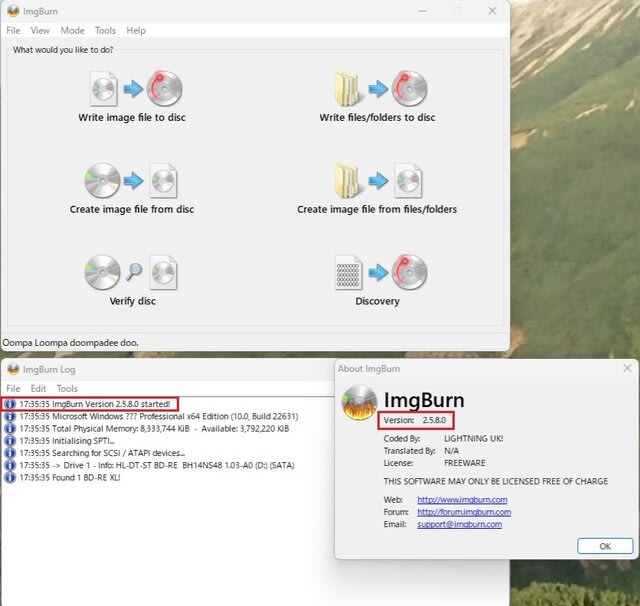
Task: Click the Write files/folders to disc icon
Action: coord(381,89)
